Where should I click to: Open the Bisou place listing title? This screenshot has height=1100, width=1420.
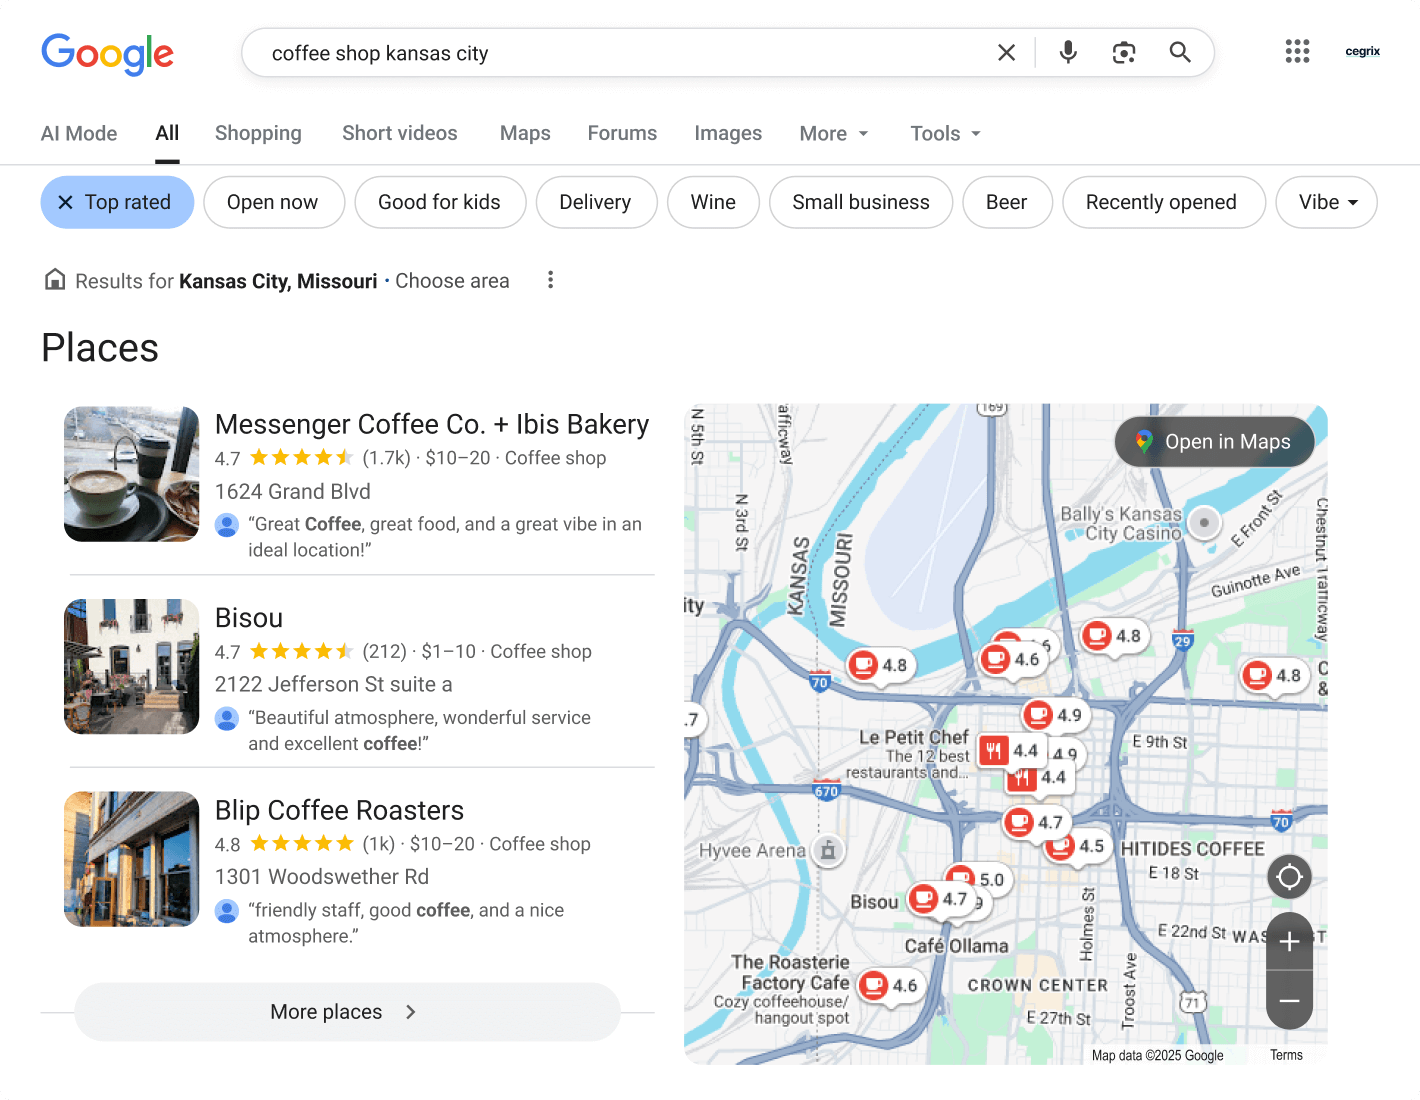249,618
